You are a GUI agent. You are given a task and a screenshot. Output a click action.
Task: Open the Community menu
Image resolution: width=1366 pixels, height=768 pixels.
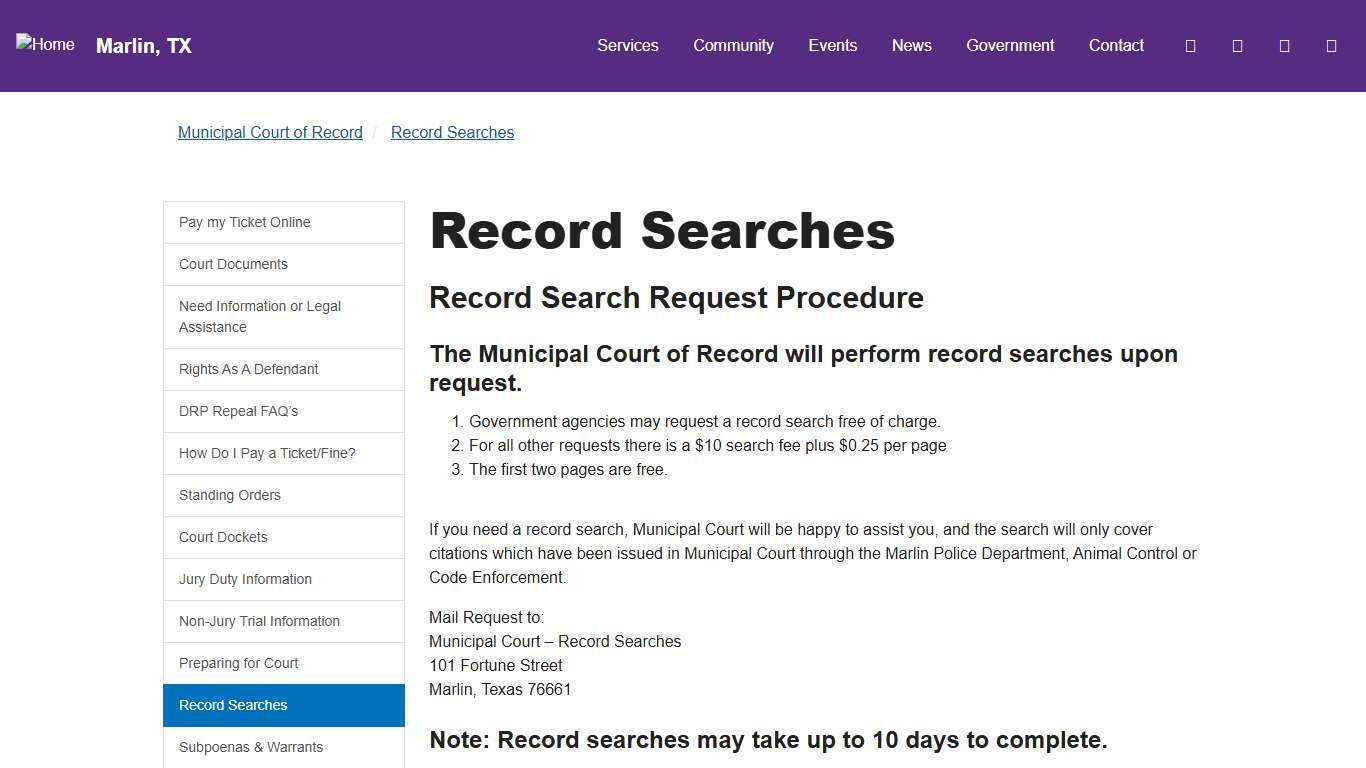pos(733,45)
